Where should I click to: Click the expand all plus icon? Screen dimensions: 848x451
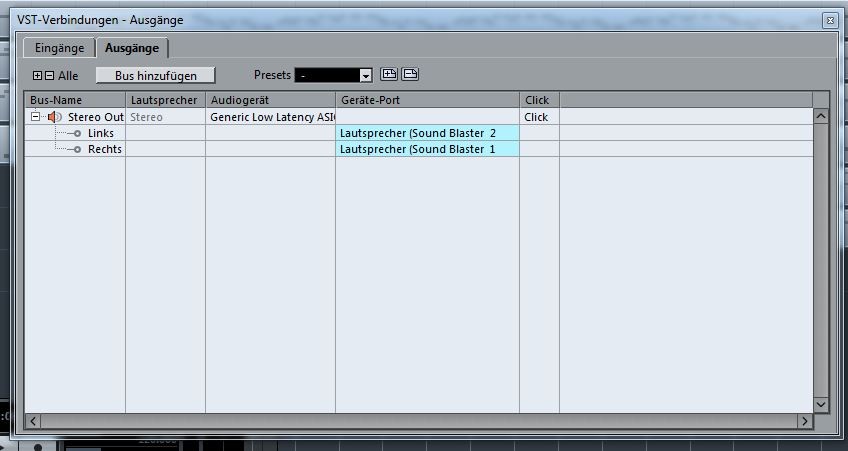(37, 76)
